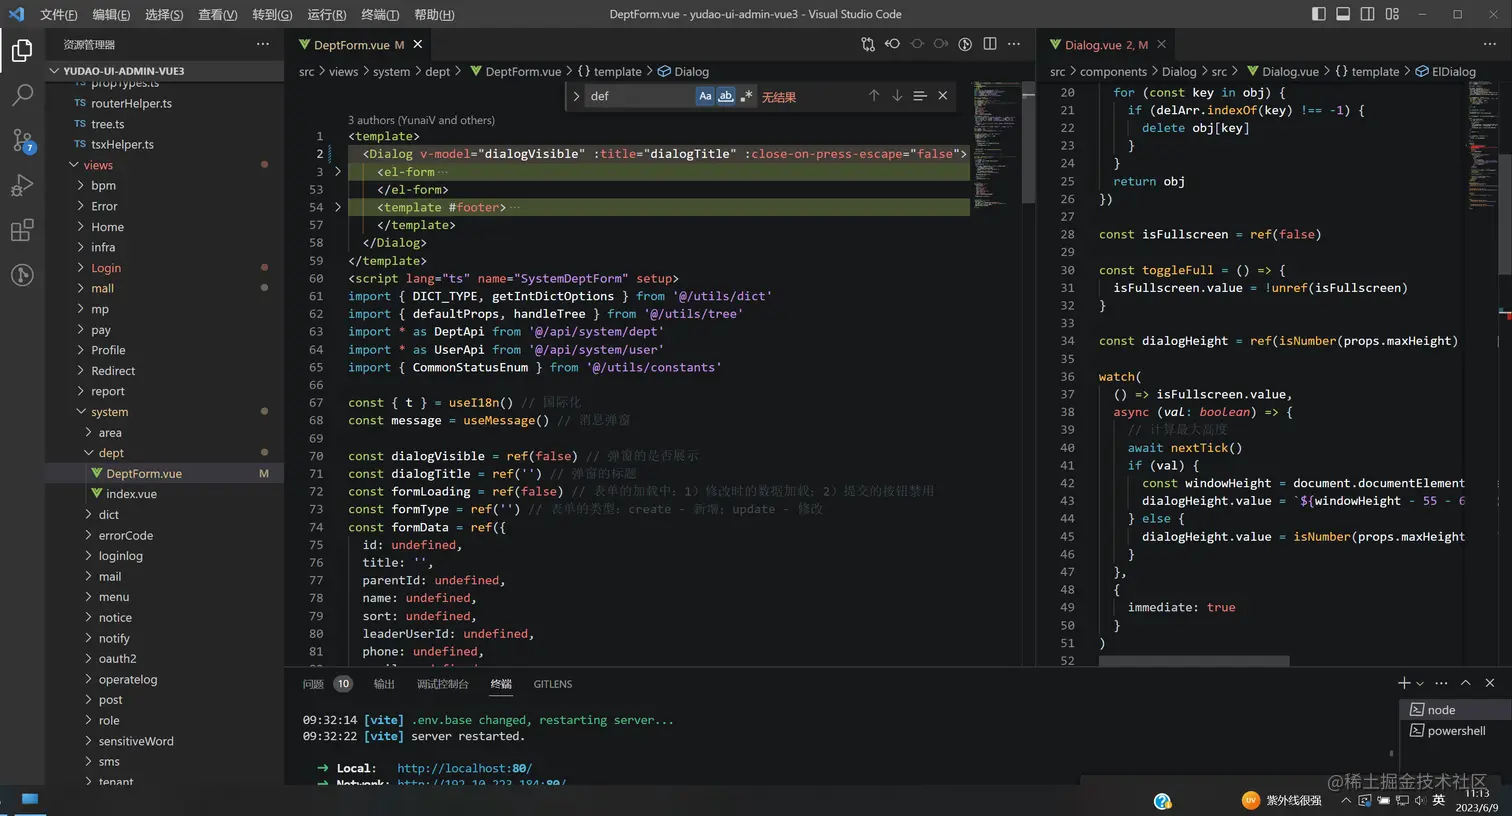Close the find widget
This screenshot has height=816, width=1512.
[942, 96]
